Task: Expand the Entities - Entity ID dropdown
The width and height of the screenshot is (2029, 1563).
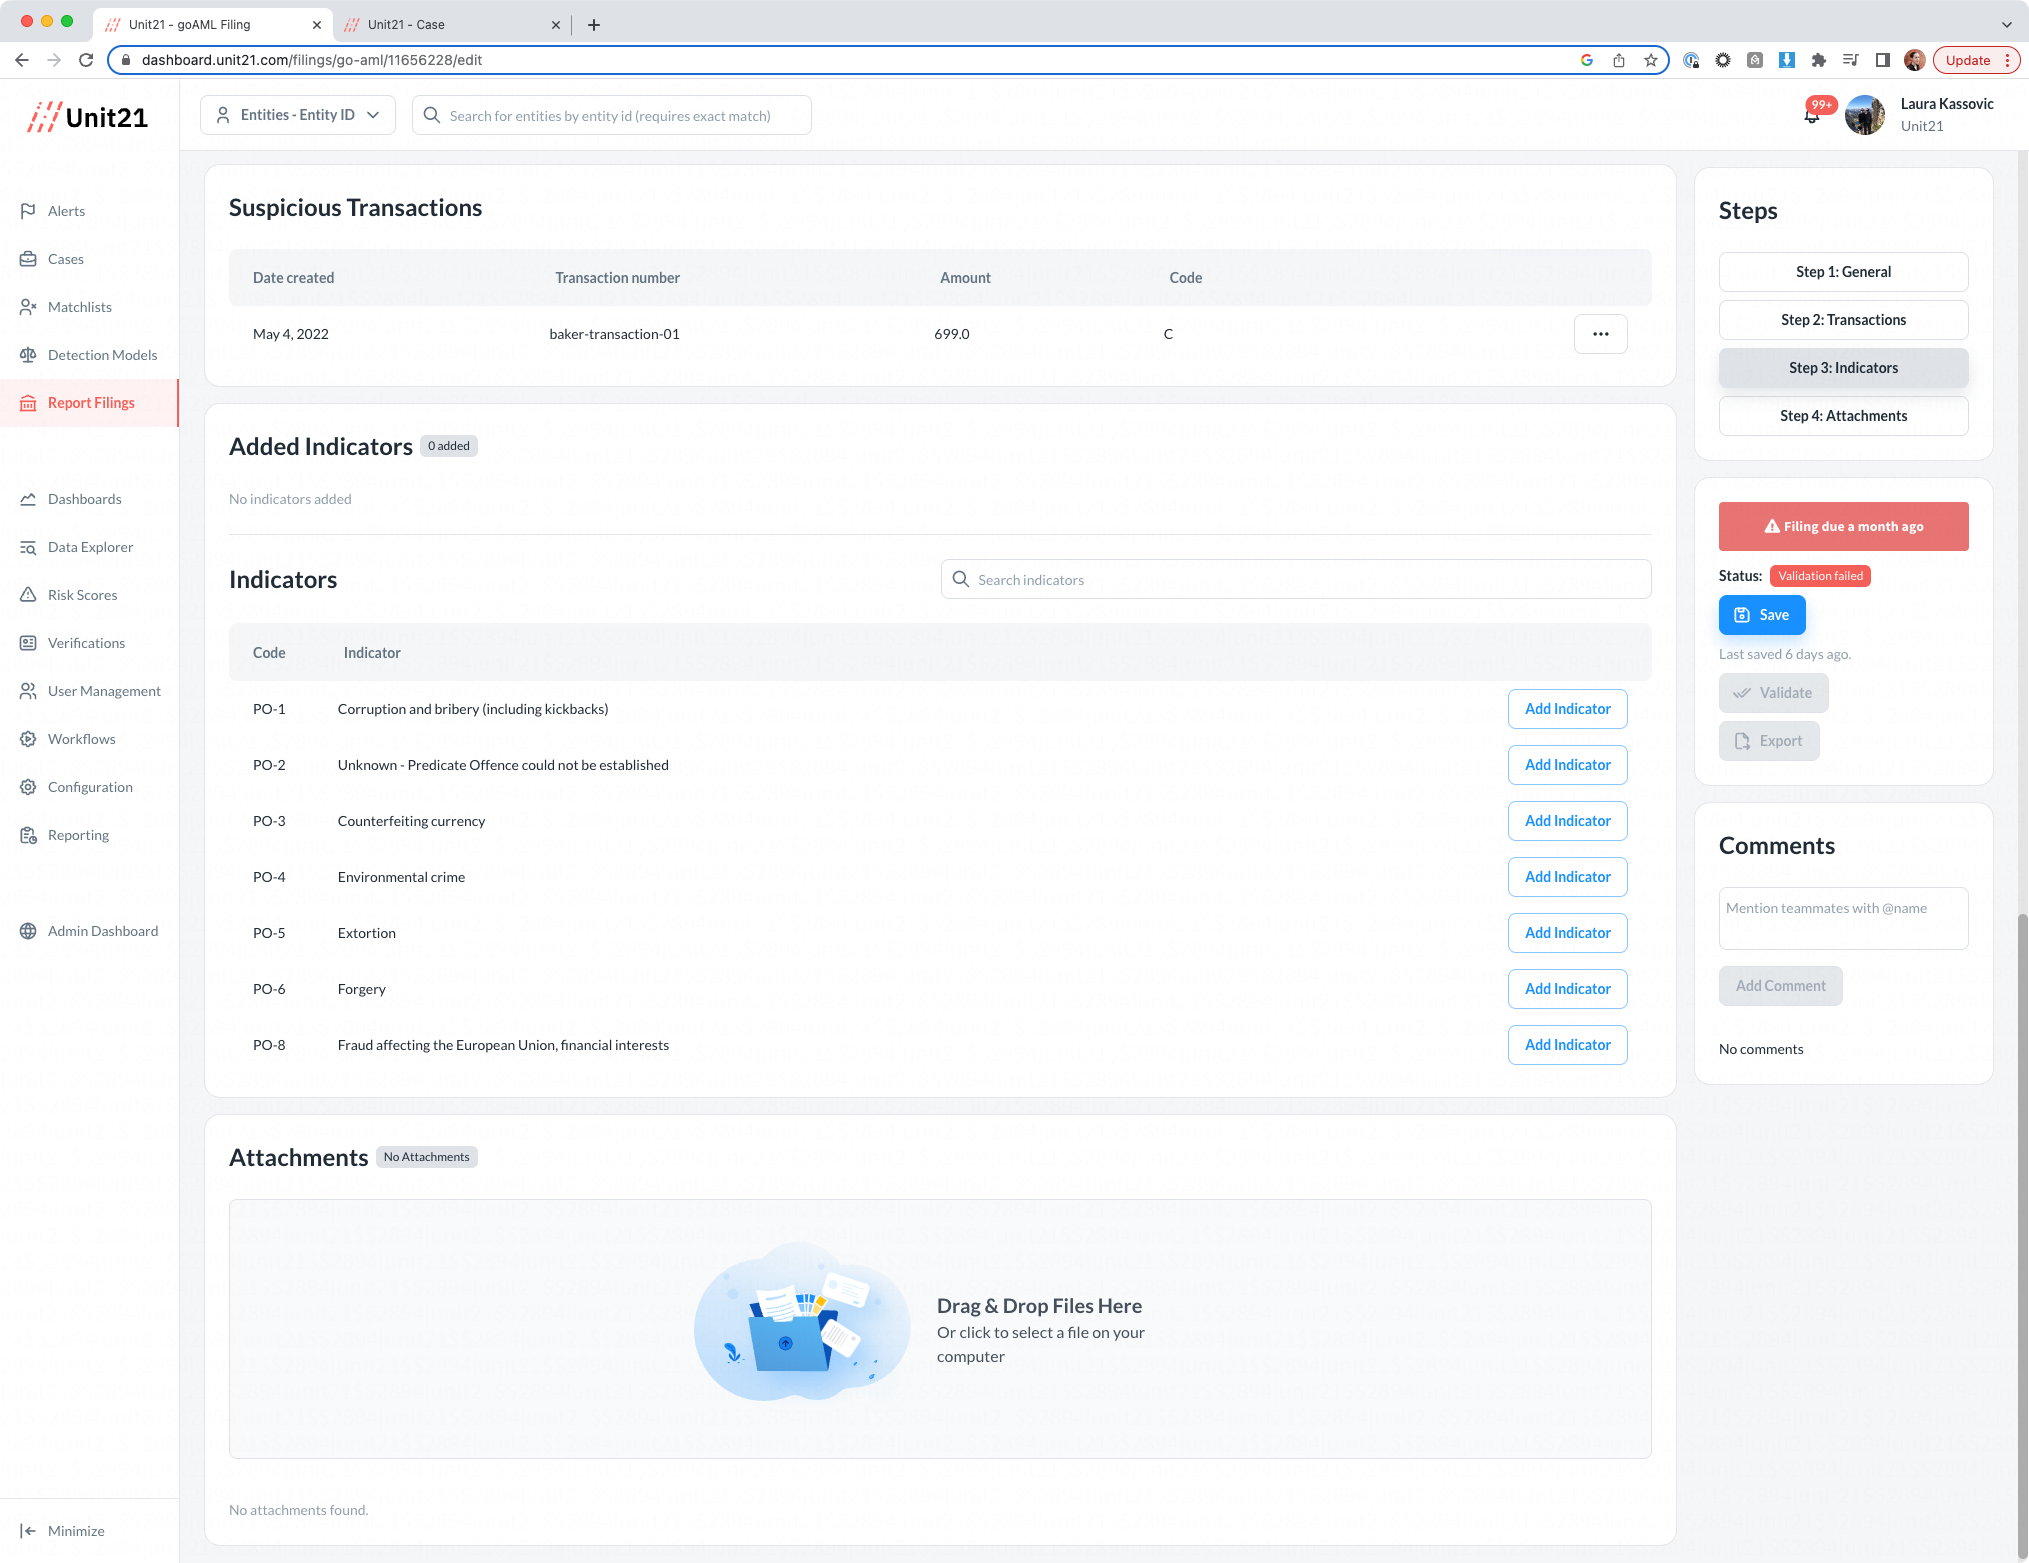Action: 298,115
